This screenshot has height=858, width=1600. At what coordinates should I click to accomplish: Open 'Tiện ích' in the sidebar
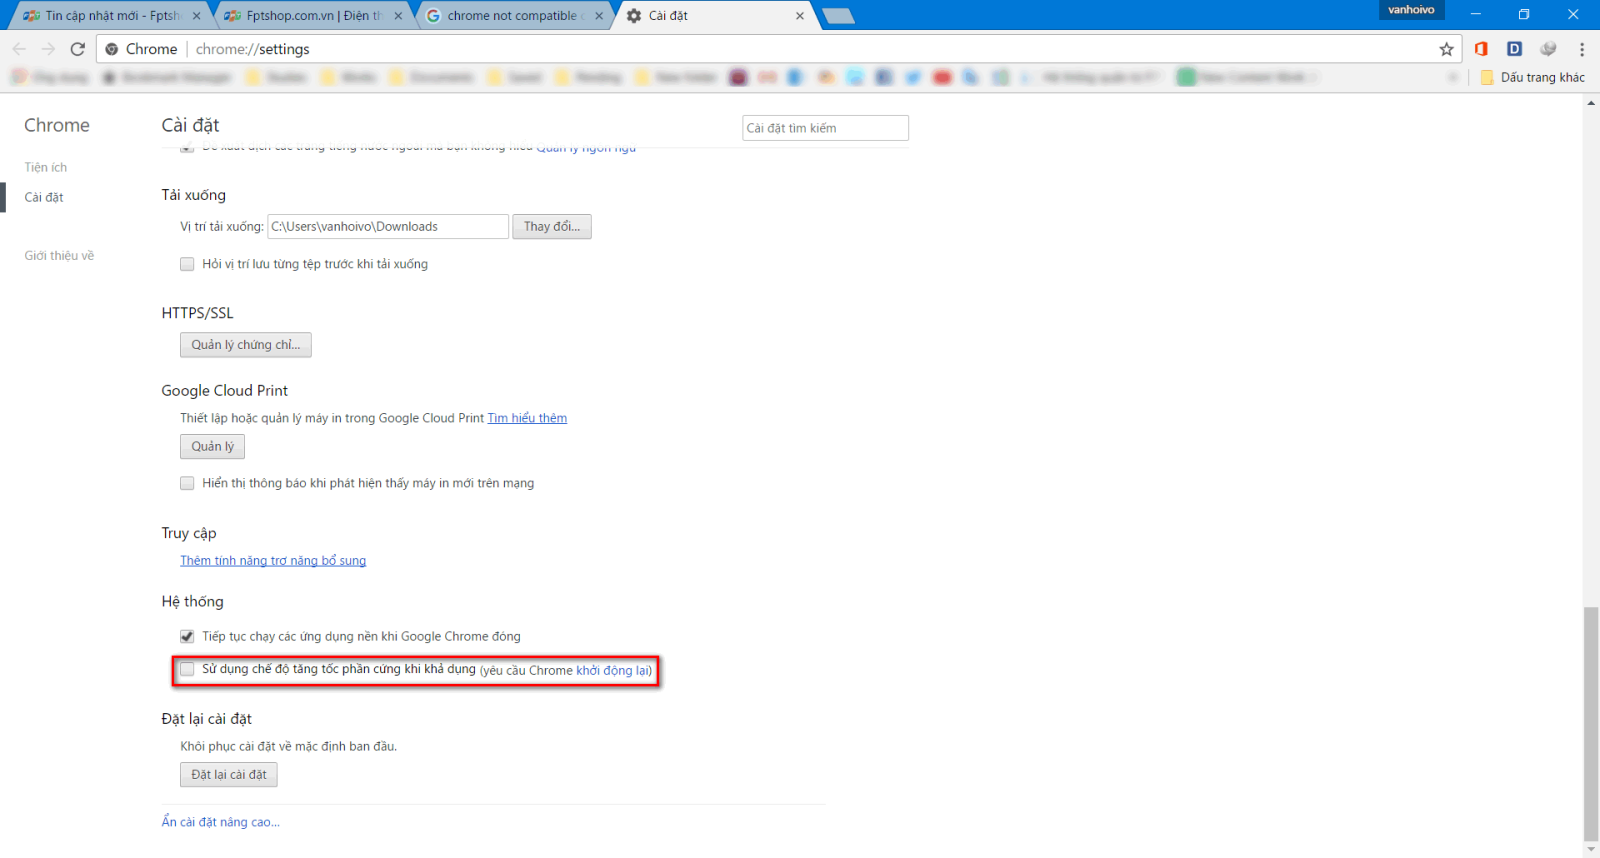pos(46,167)
